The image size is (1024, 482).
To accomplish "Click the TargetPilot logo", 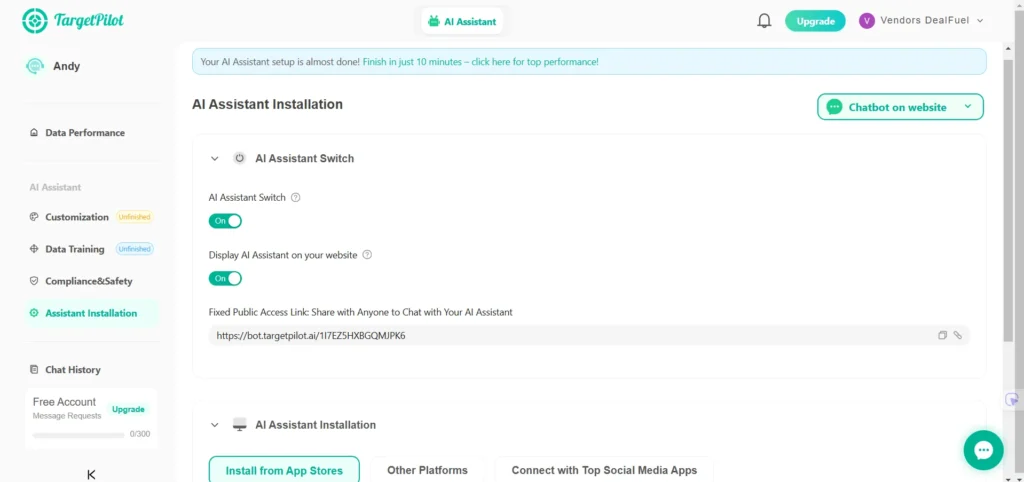I will coord(72,21).
